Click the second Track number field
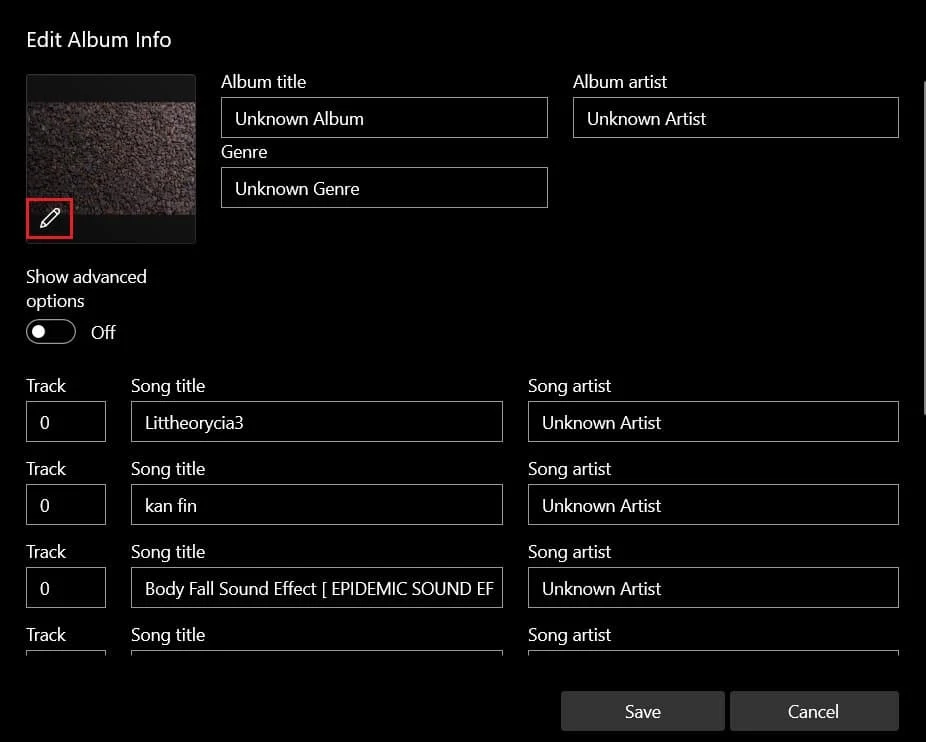926x742 pixels. tap(65, 505)
